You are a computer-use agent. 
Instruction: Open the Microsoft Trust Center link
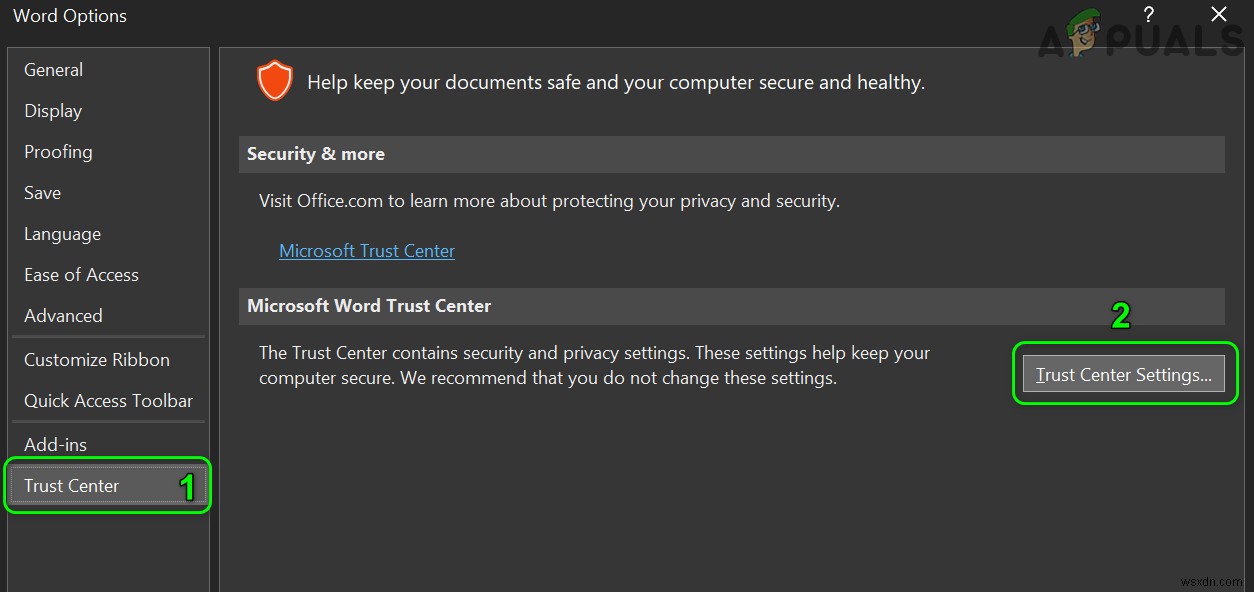(367, 251)
